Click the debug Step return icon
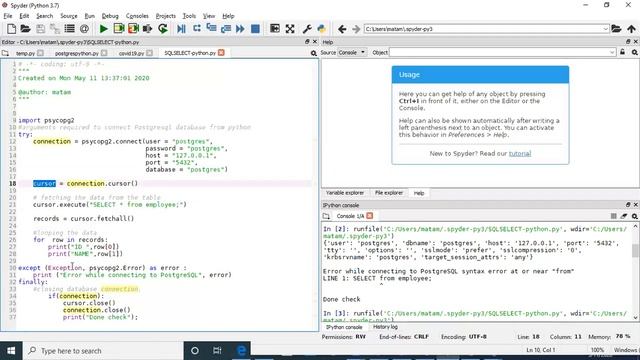 (226, 29)
